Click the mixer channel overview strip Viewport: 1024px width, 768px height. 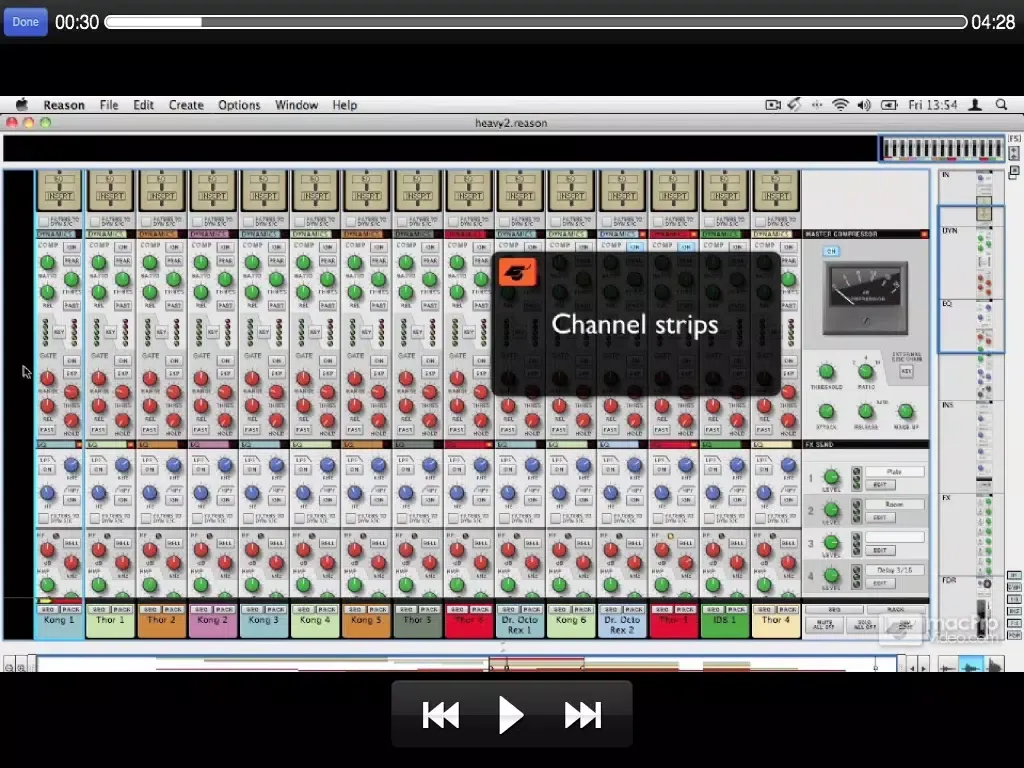(942, 149)
